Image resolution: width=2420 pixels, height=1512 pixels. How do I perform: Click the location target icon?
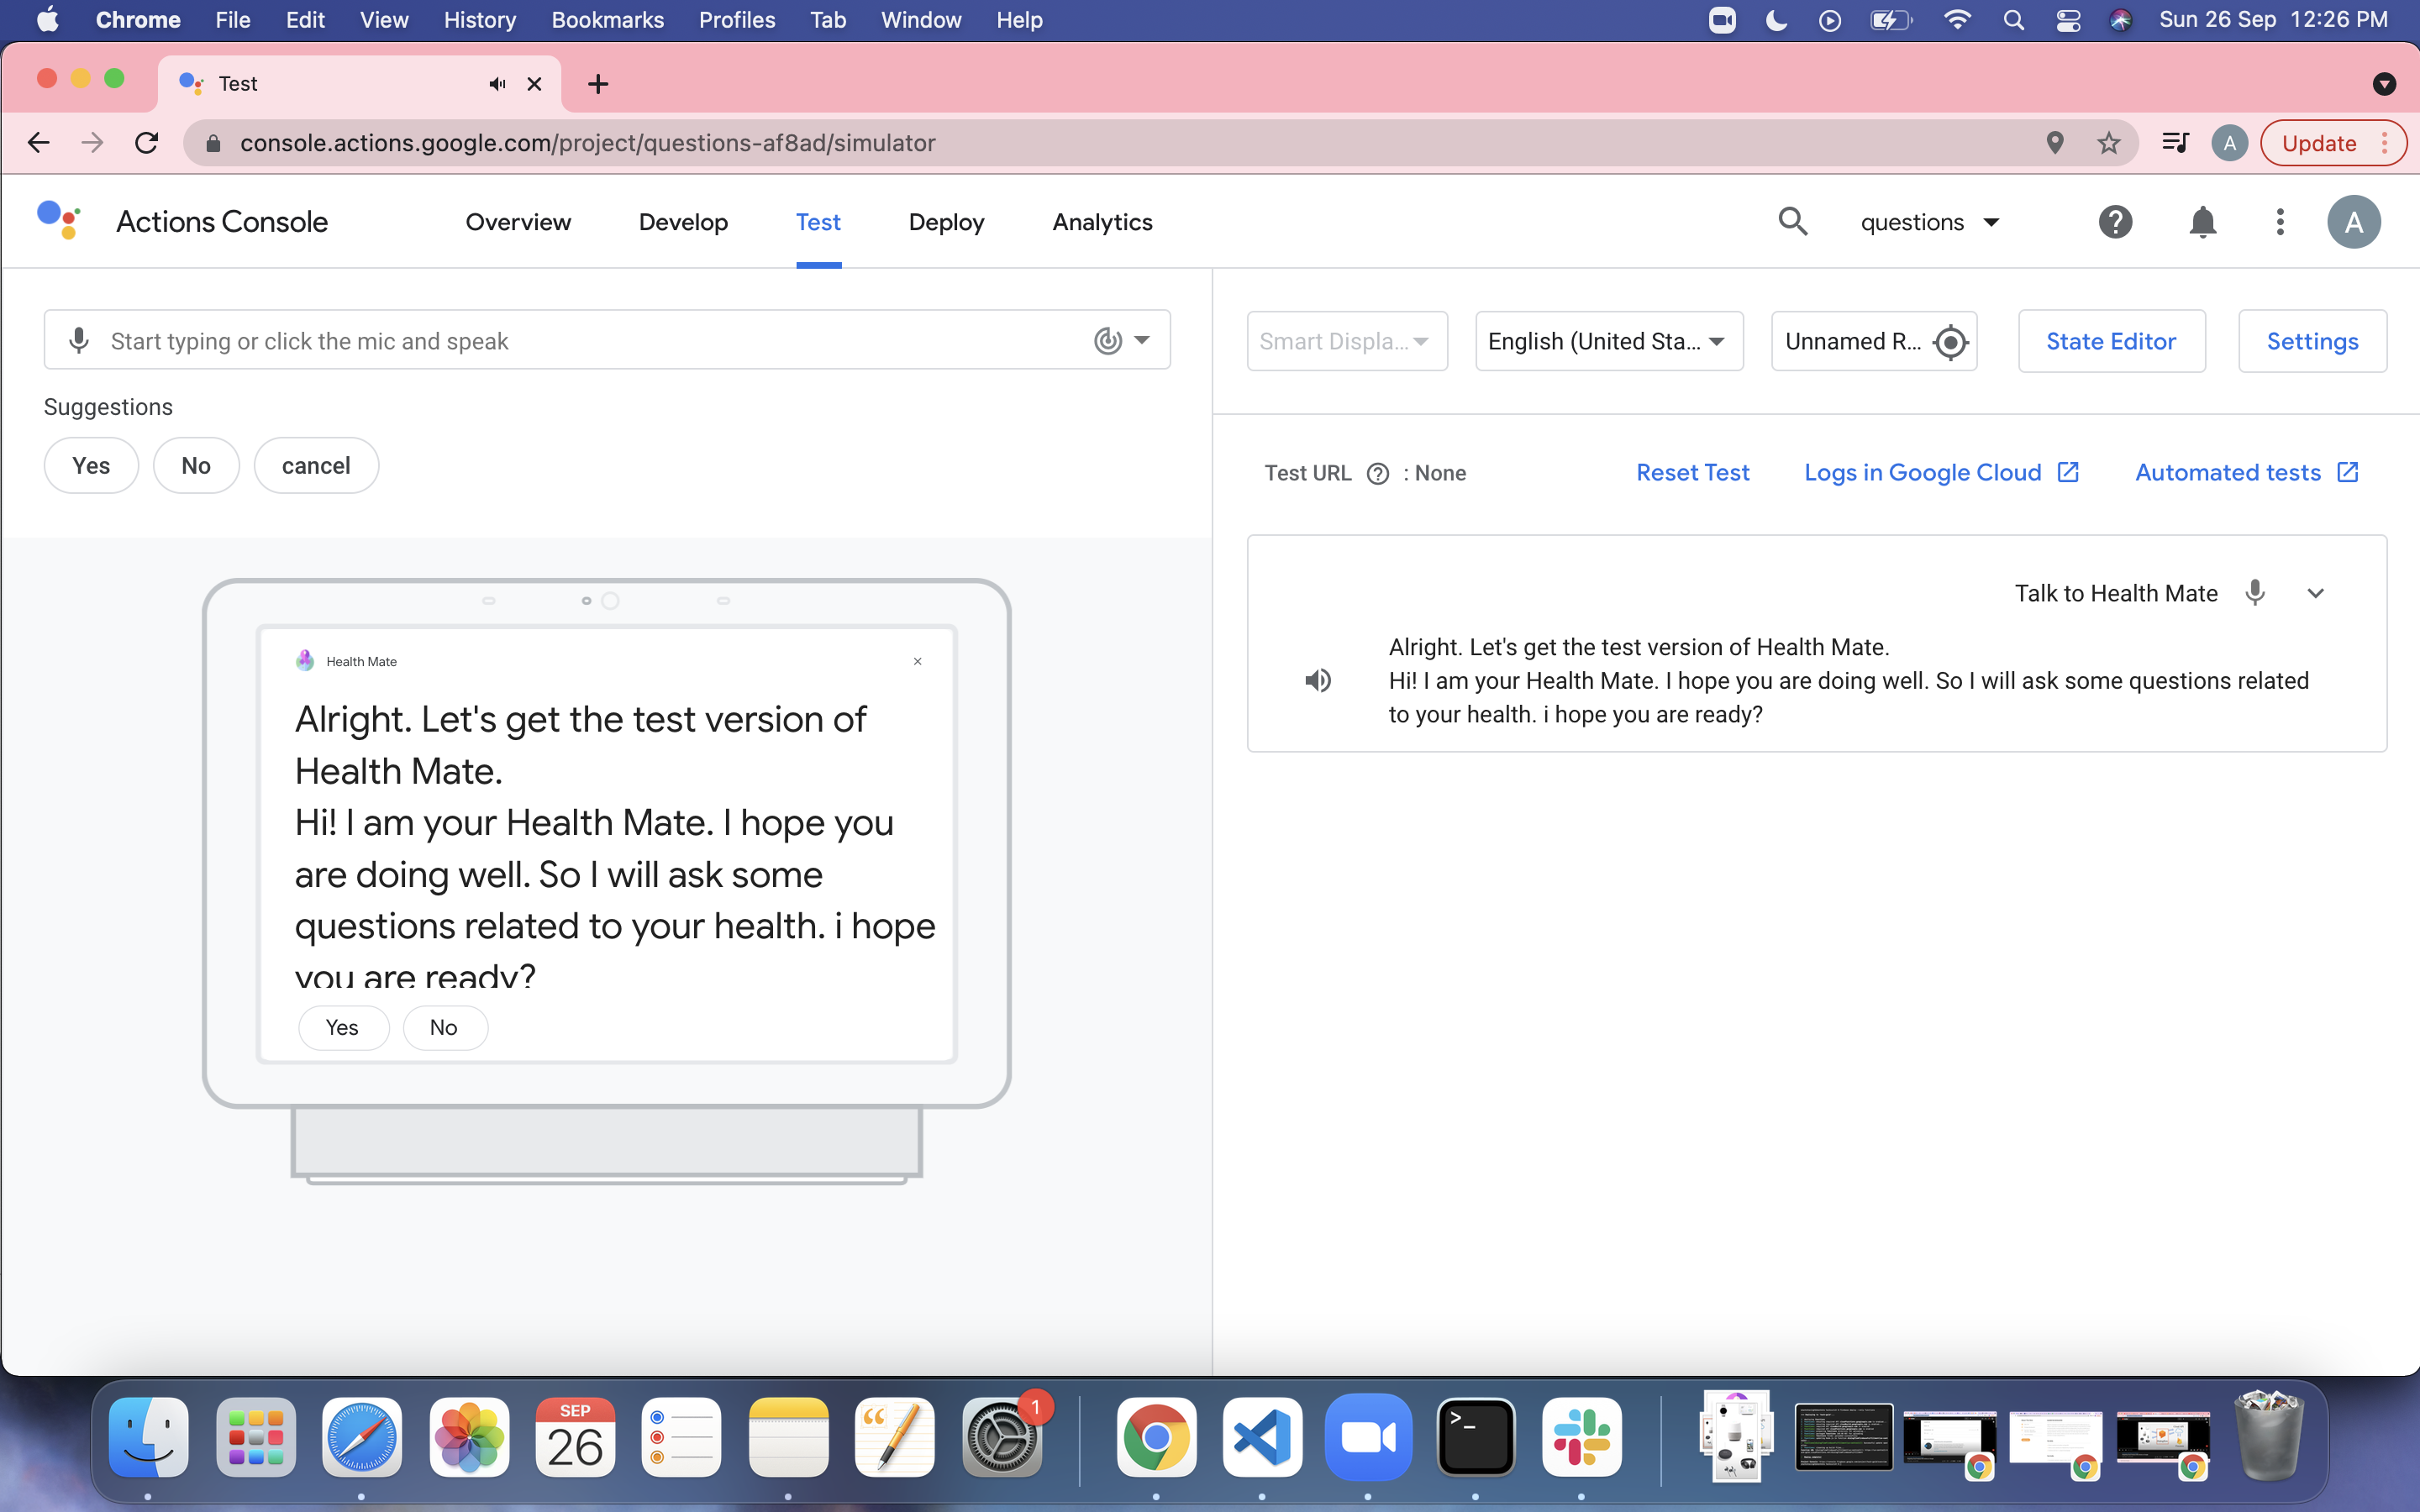coord(1950,342)
